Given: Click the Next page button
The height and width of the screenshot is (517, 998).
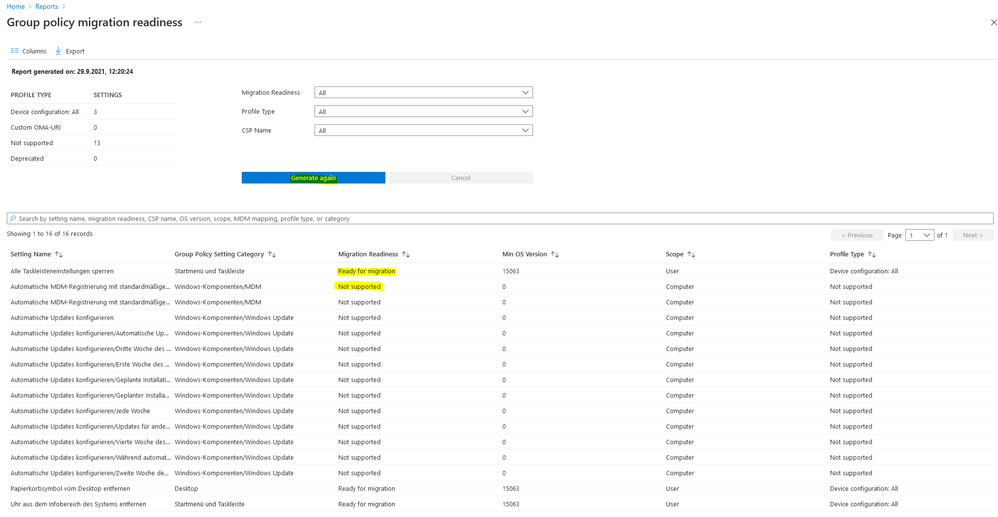Looking at the screenshot, I should 973,235.
